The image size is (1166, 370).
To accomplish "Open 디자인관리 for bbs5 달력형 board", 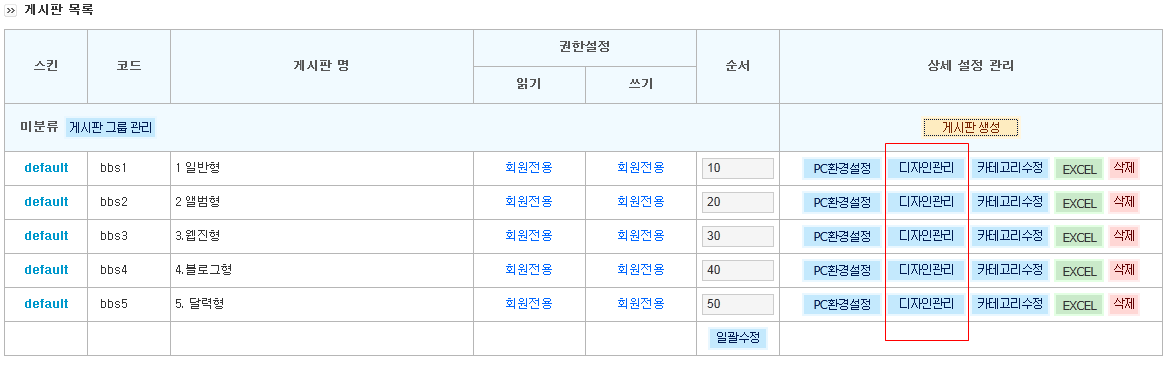I will pos(927,304).
